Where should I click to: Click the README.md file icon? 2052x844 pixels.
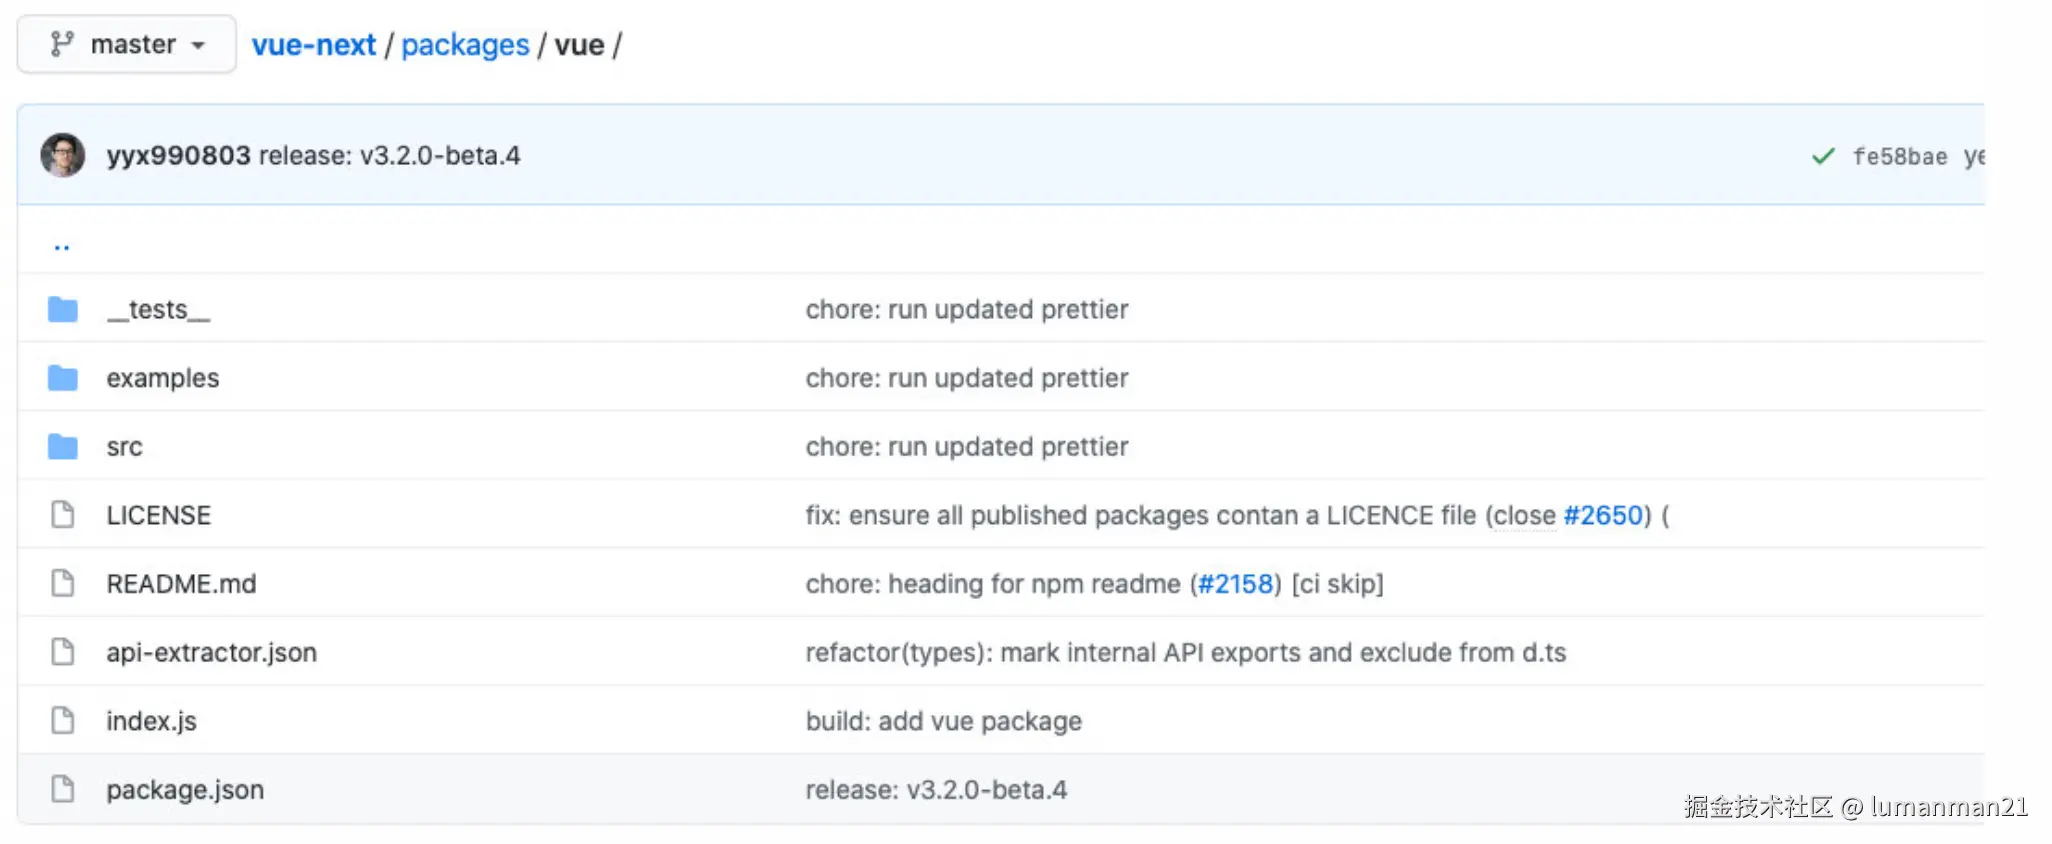click(63, 583)
